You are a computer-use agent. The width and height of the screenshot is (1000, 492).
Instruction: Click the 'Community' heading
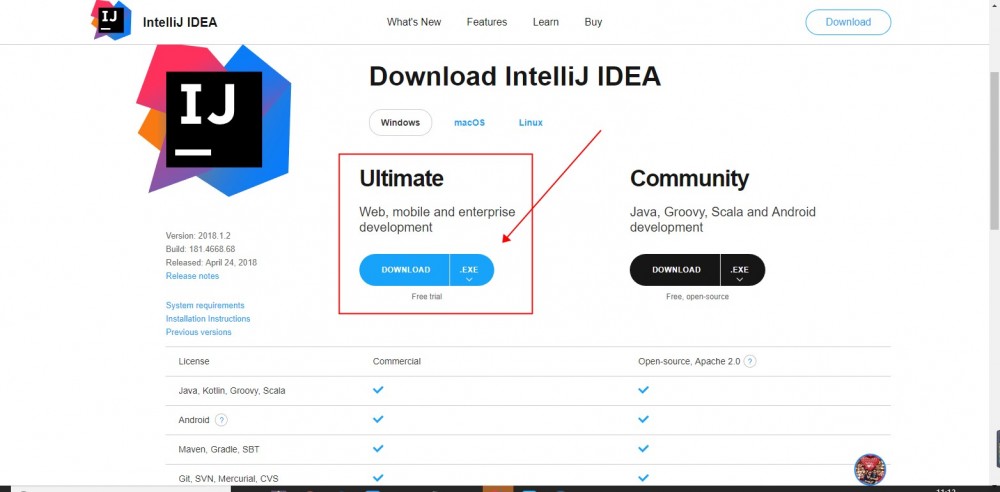(x=689, y=179)
